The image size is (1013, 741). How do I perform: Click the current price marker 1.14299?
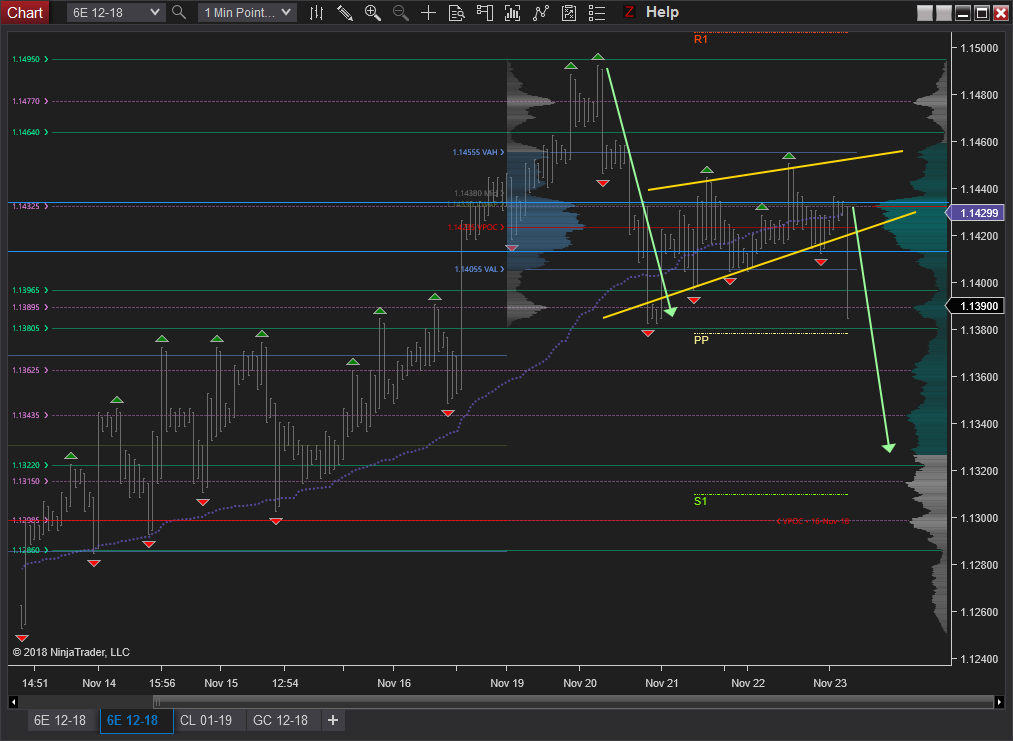(x=976, y=213)
